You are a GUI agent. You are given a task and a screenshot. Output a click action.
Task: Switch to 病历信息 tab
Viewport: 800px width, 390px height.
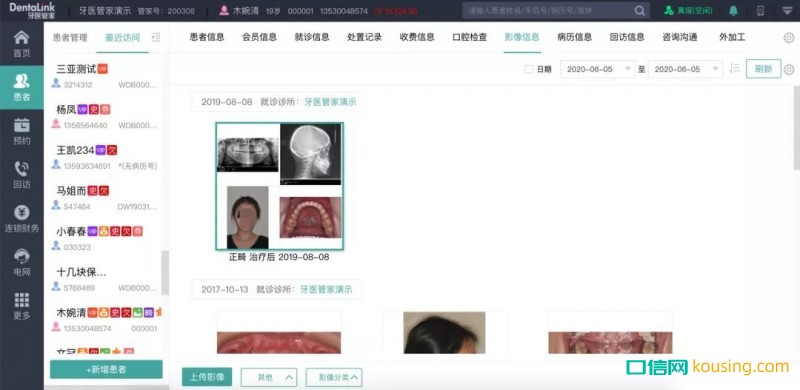(x=574, y=37)
